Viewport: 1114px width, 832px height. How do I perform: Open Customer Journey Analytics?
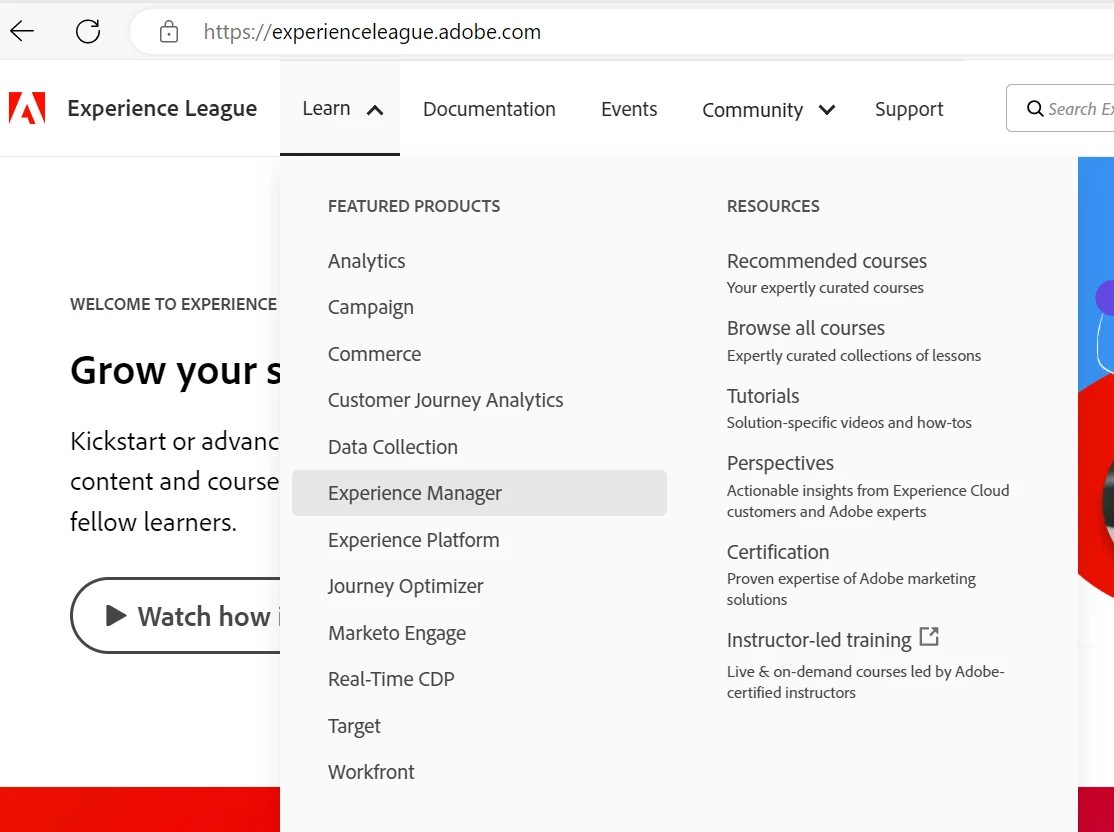coord(445,400)
